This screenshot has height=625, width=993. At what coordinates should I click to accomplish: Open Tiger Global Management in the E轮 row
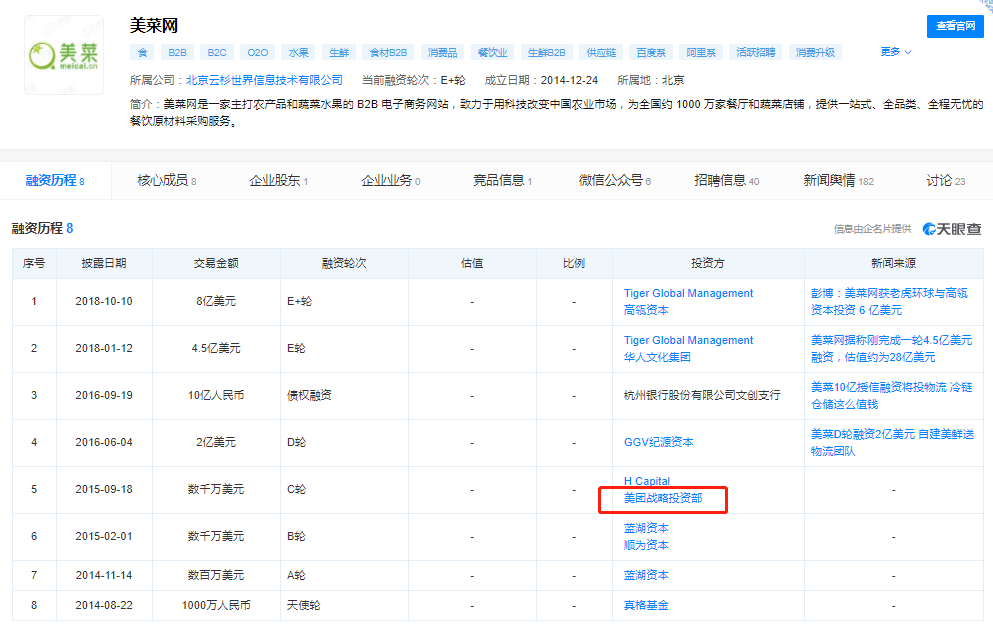pos(688,340)
